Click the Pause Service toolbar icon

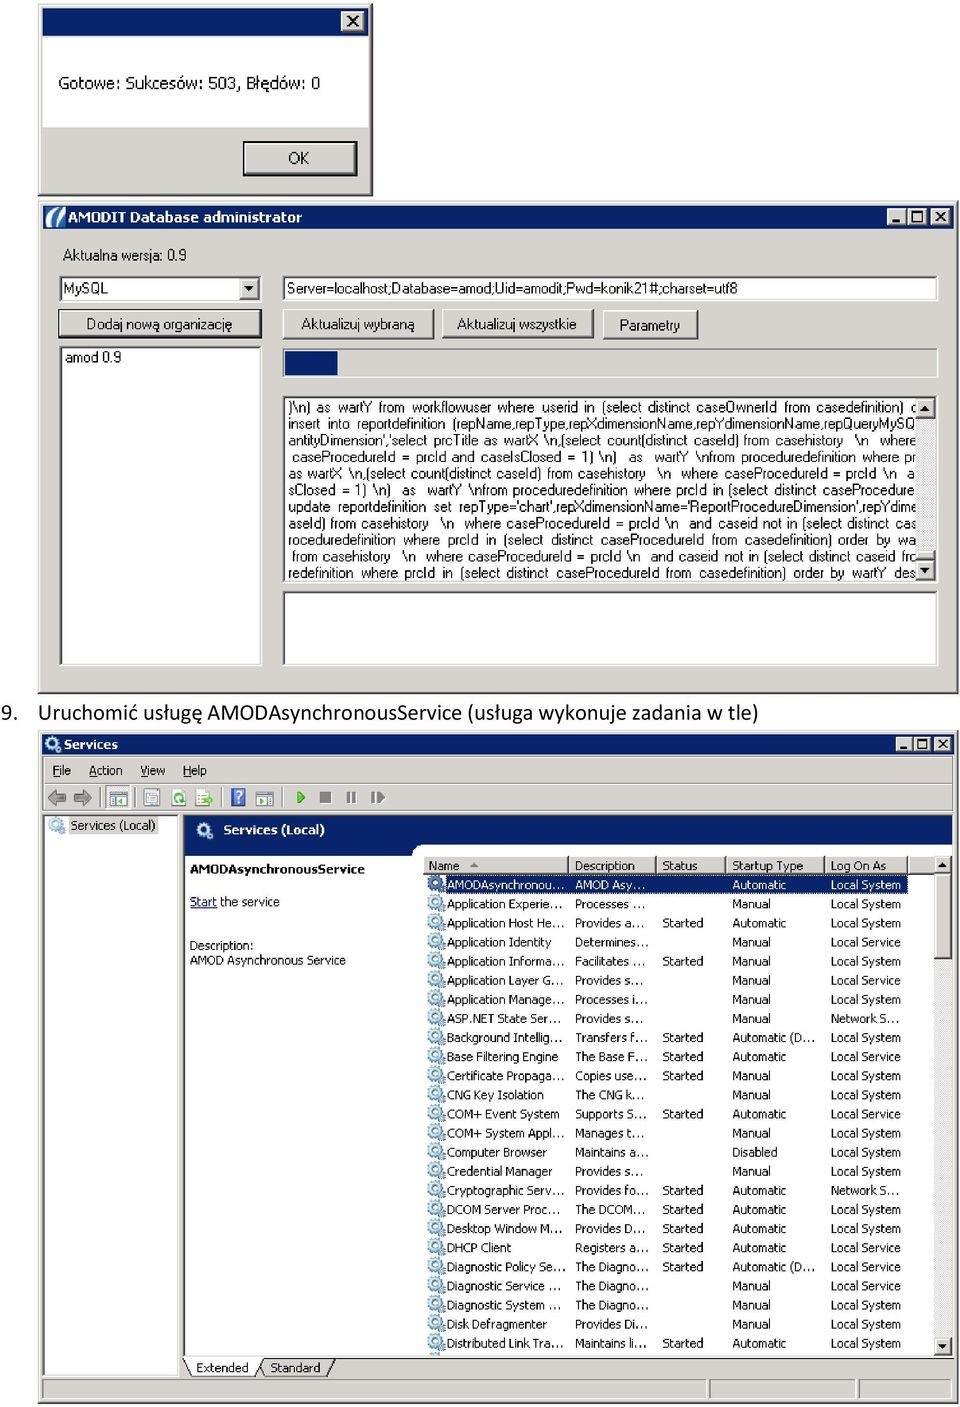[x=351, y=797]
